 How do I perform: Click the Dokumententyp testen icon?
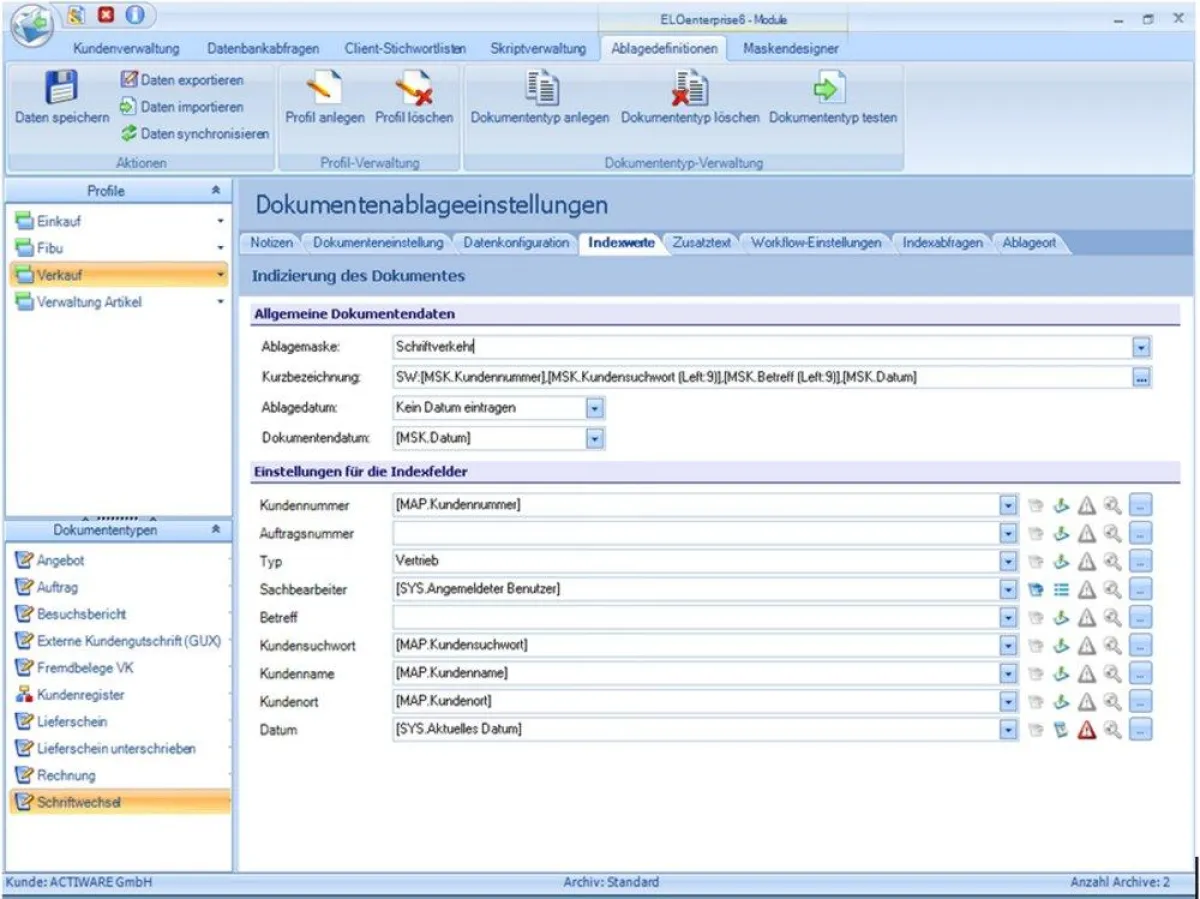(832, 88)
